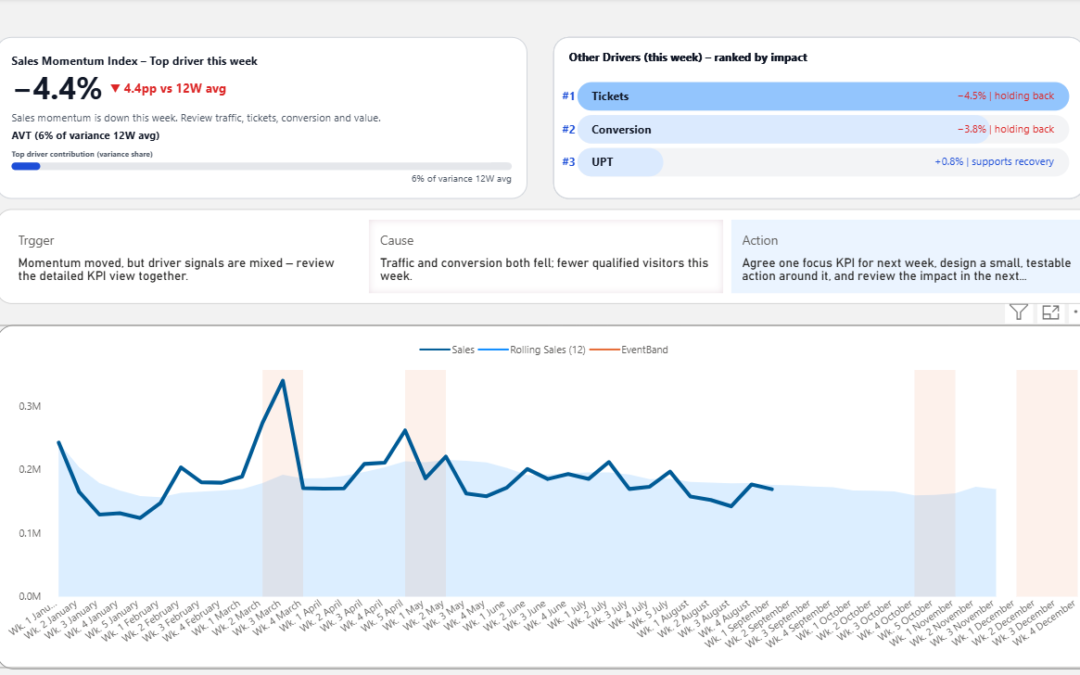Open the chart in focus mode
The width and height of the screenshot is (1080, 675).
[1050, 312]
